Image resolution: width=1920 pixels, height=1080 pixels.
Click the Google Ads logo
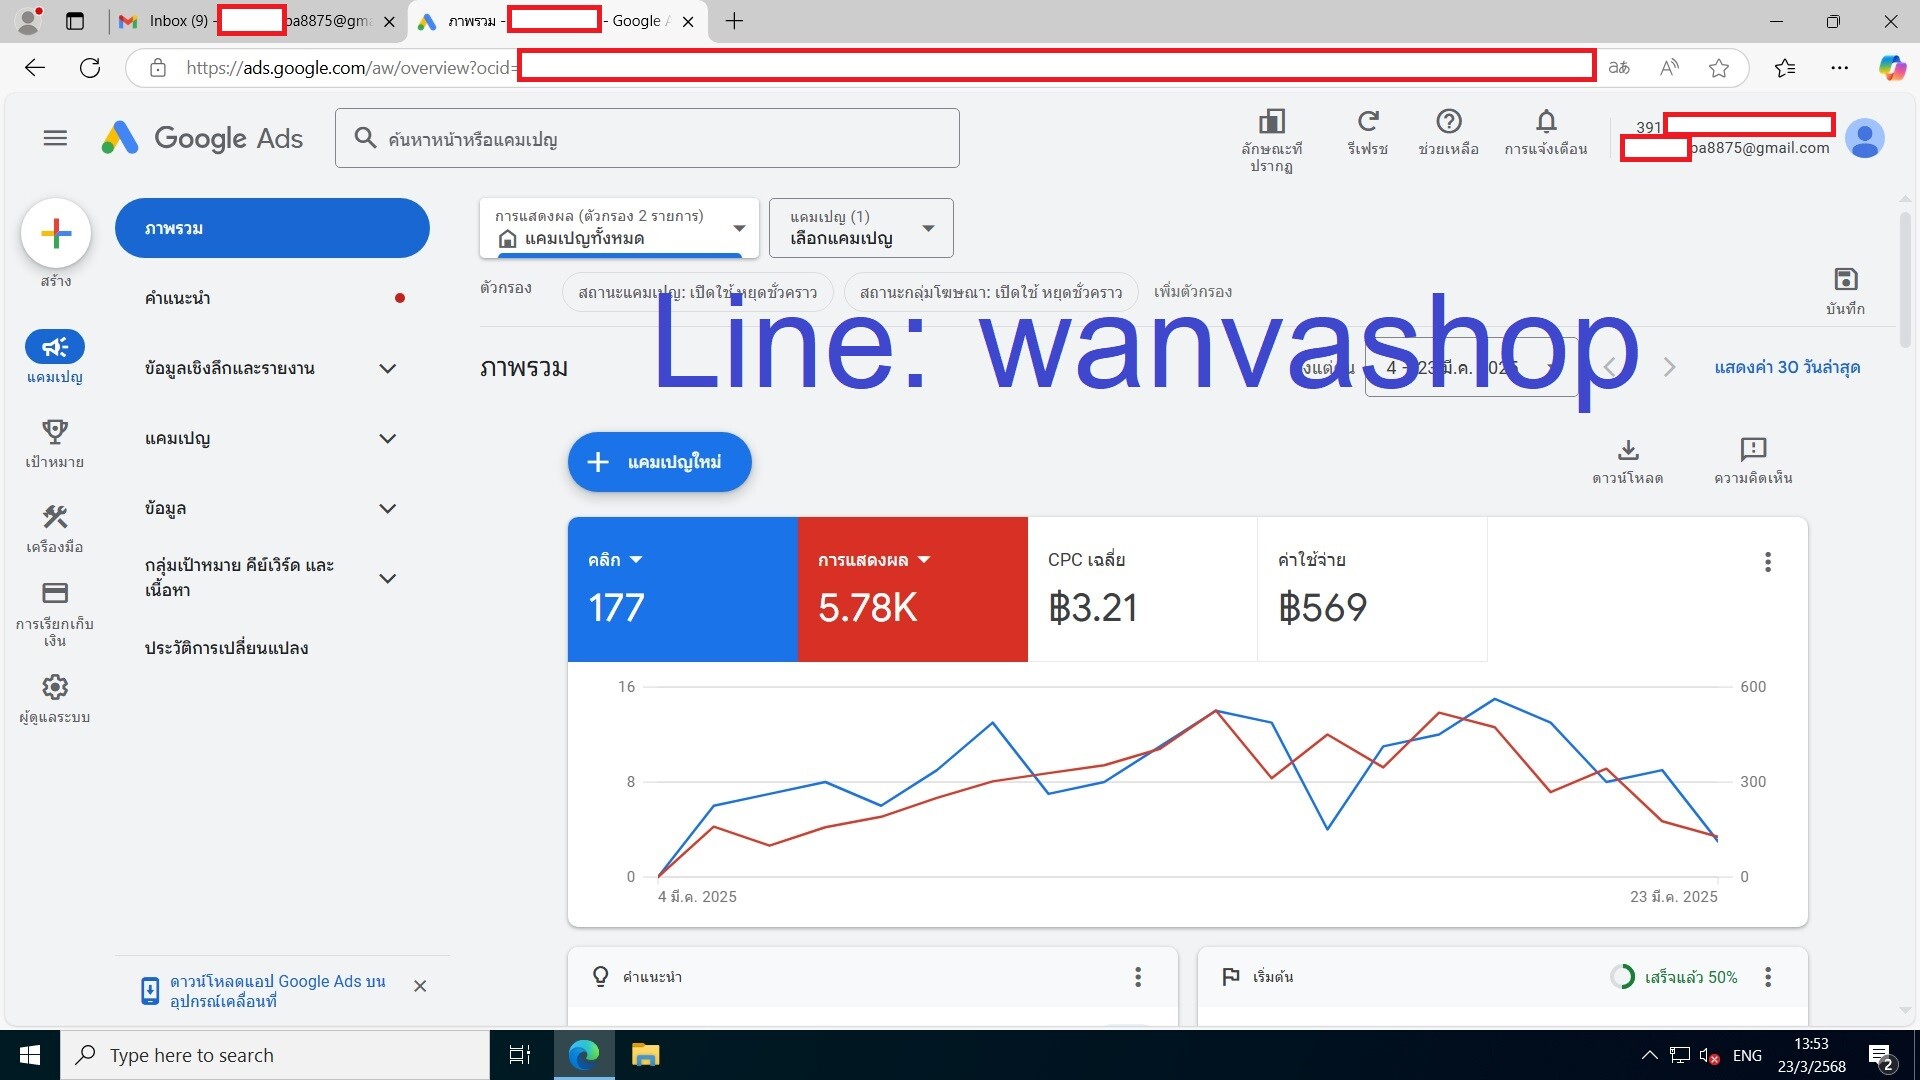tap(202, 138)
